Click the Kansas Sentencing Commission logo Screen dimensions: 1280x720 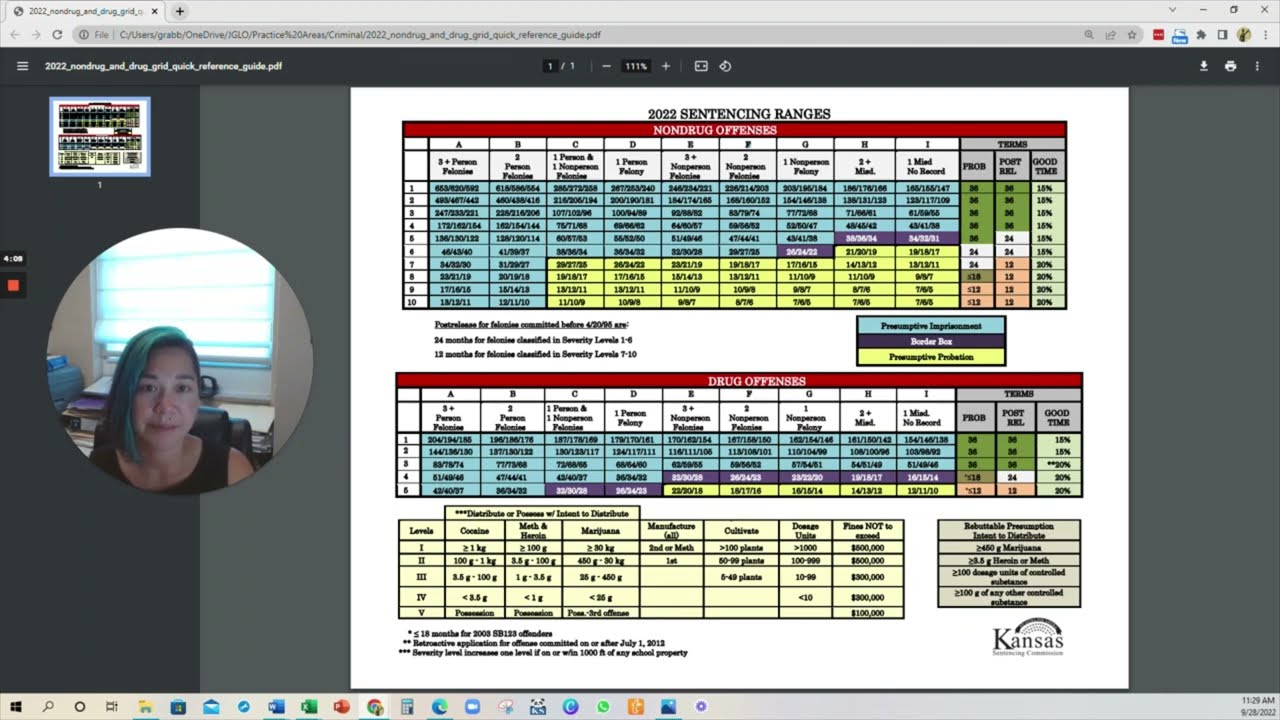pos(1028,640)
